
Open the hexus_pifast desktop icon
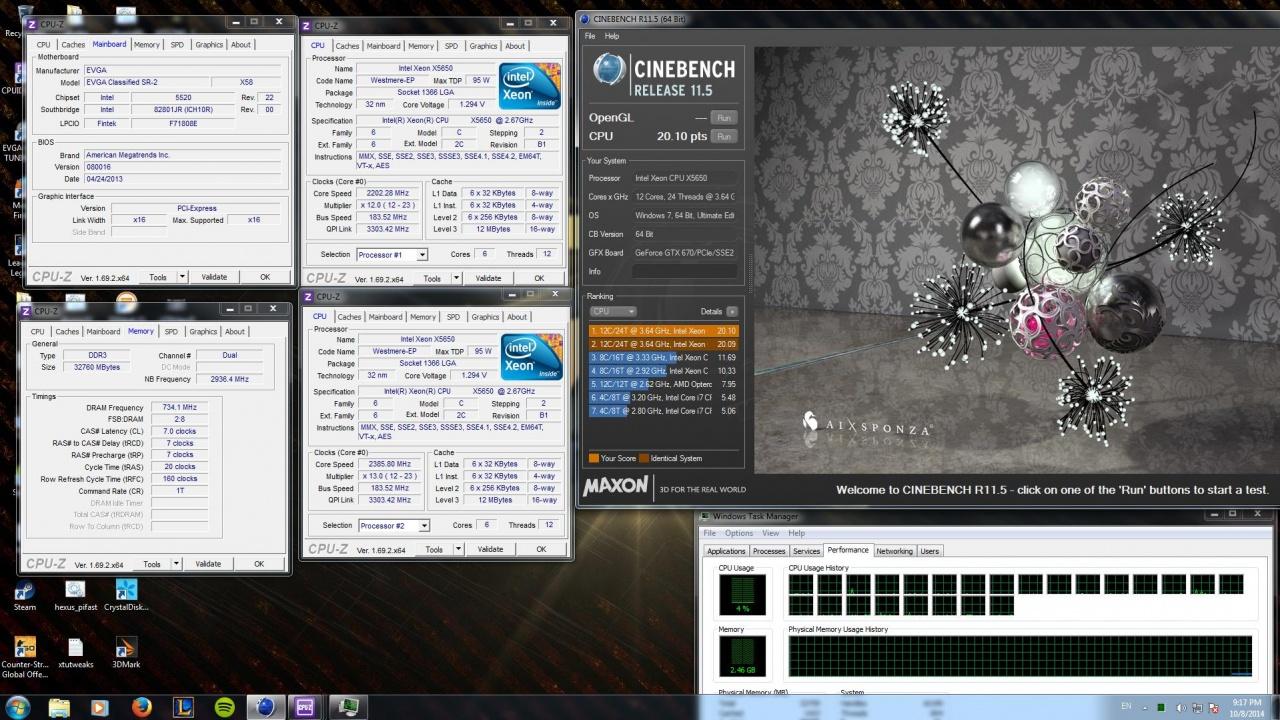(75, 595)
